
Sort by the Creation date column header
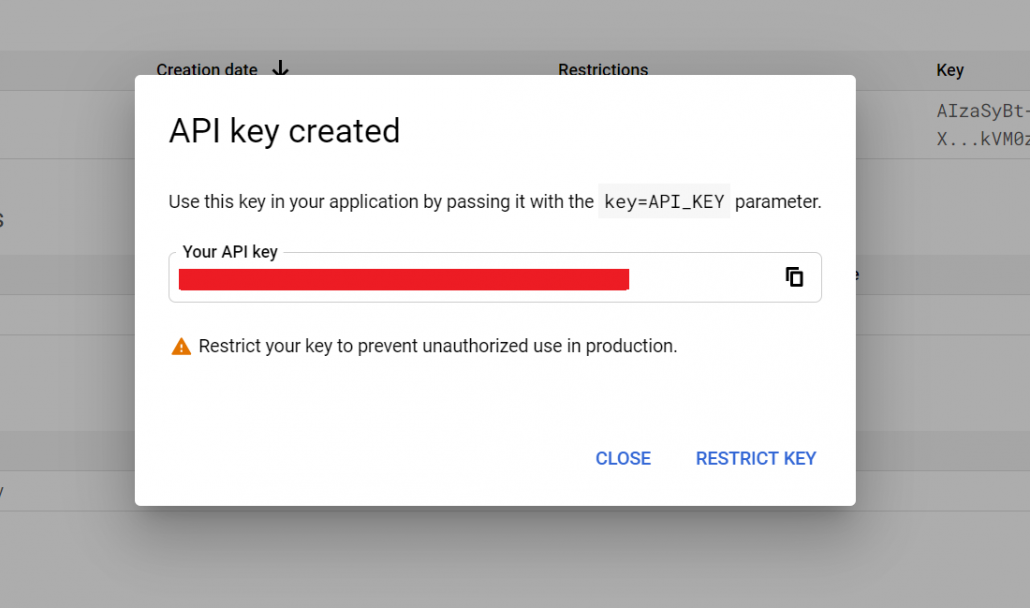pyautogui.click(x=207, y=70)
